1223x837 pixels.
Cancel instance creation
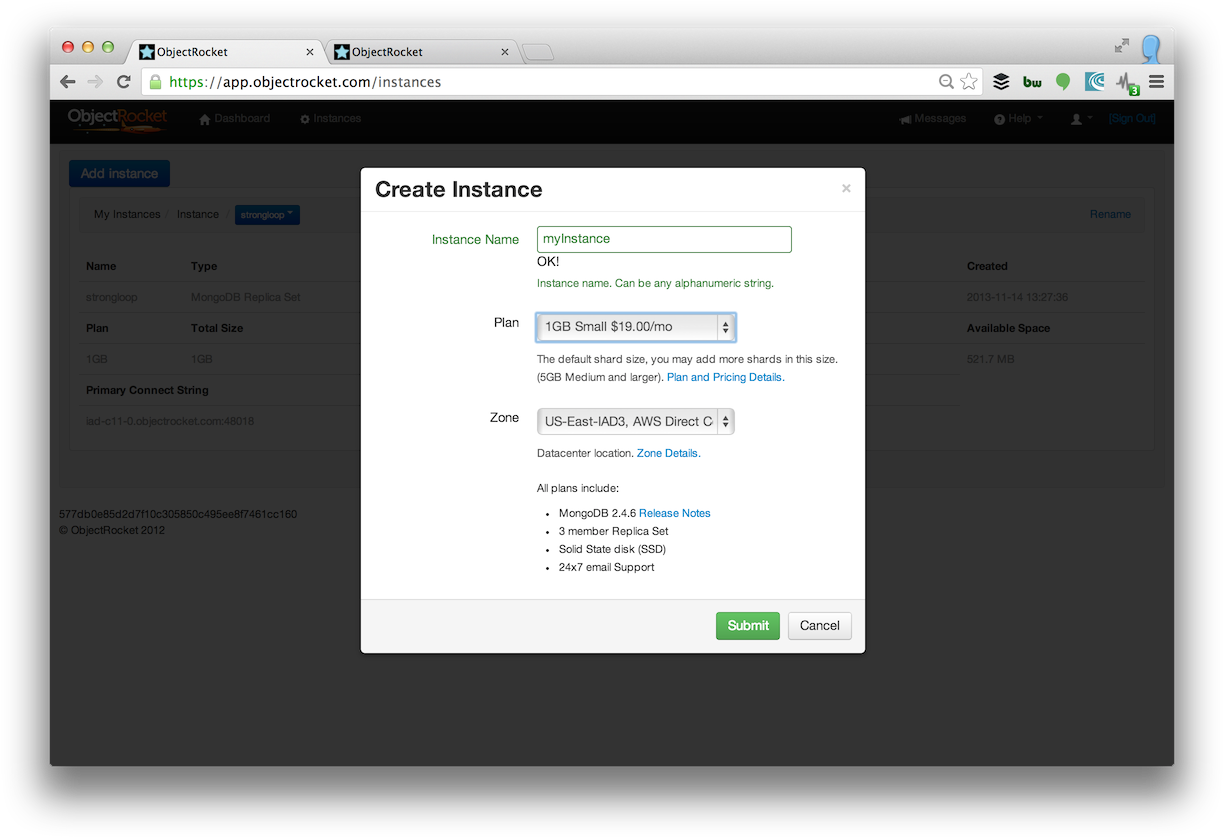(x=819, y=625)
